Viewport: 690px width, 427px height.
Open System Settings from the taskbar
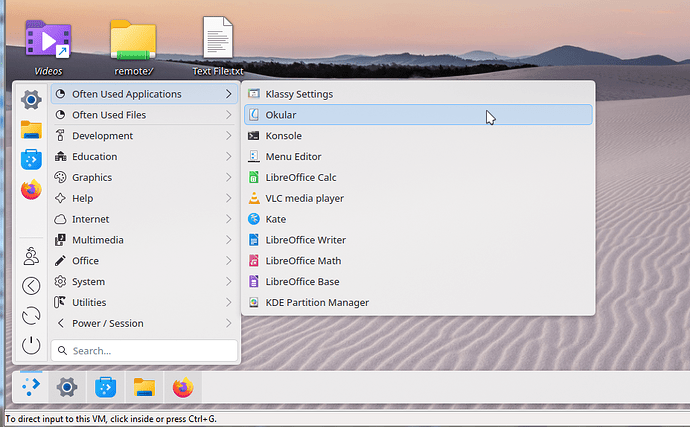67,387
